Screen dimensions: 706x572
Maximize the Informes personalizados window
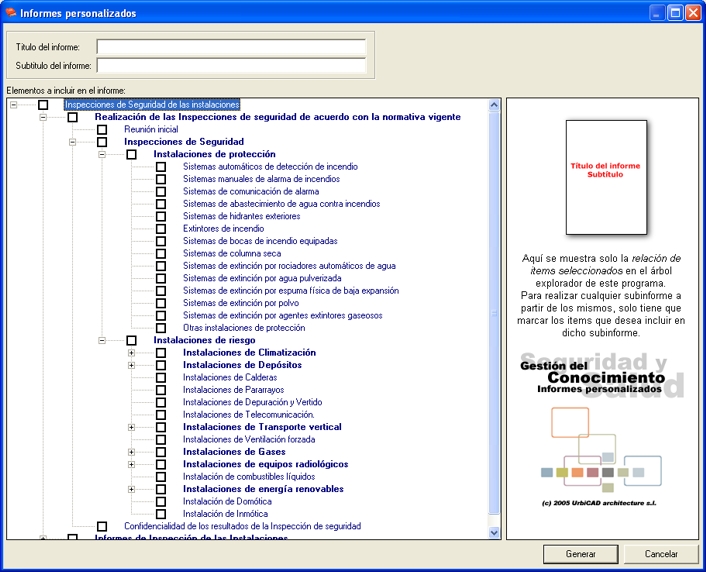point(675,13)
